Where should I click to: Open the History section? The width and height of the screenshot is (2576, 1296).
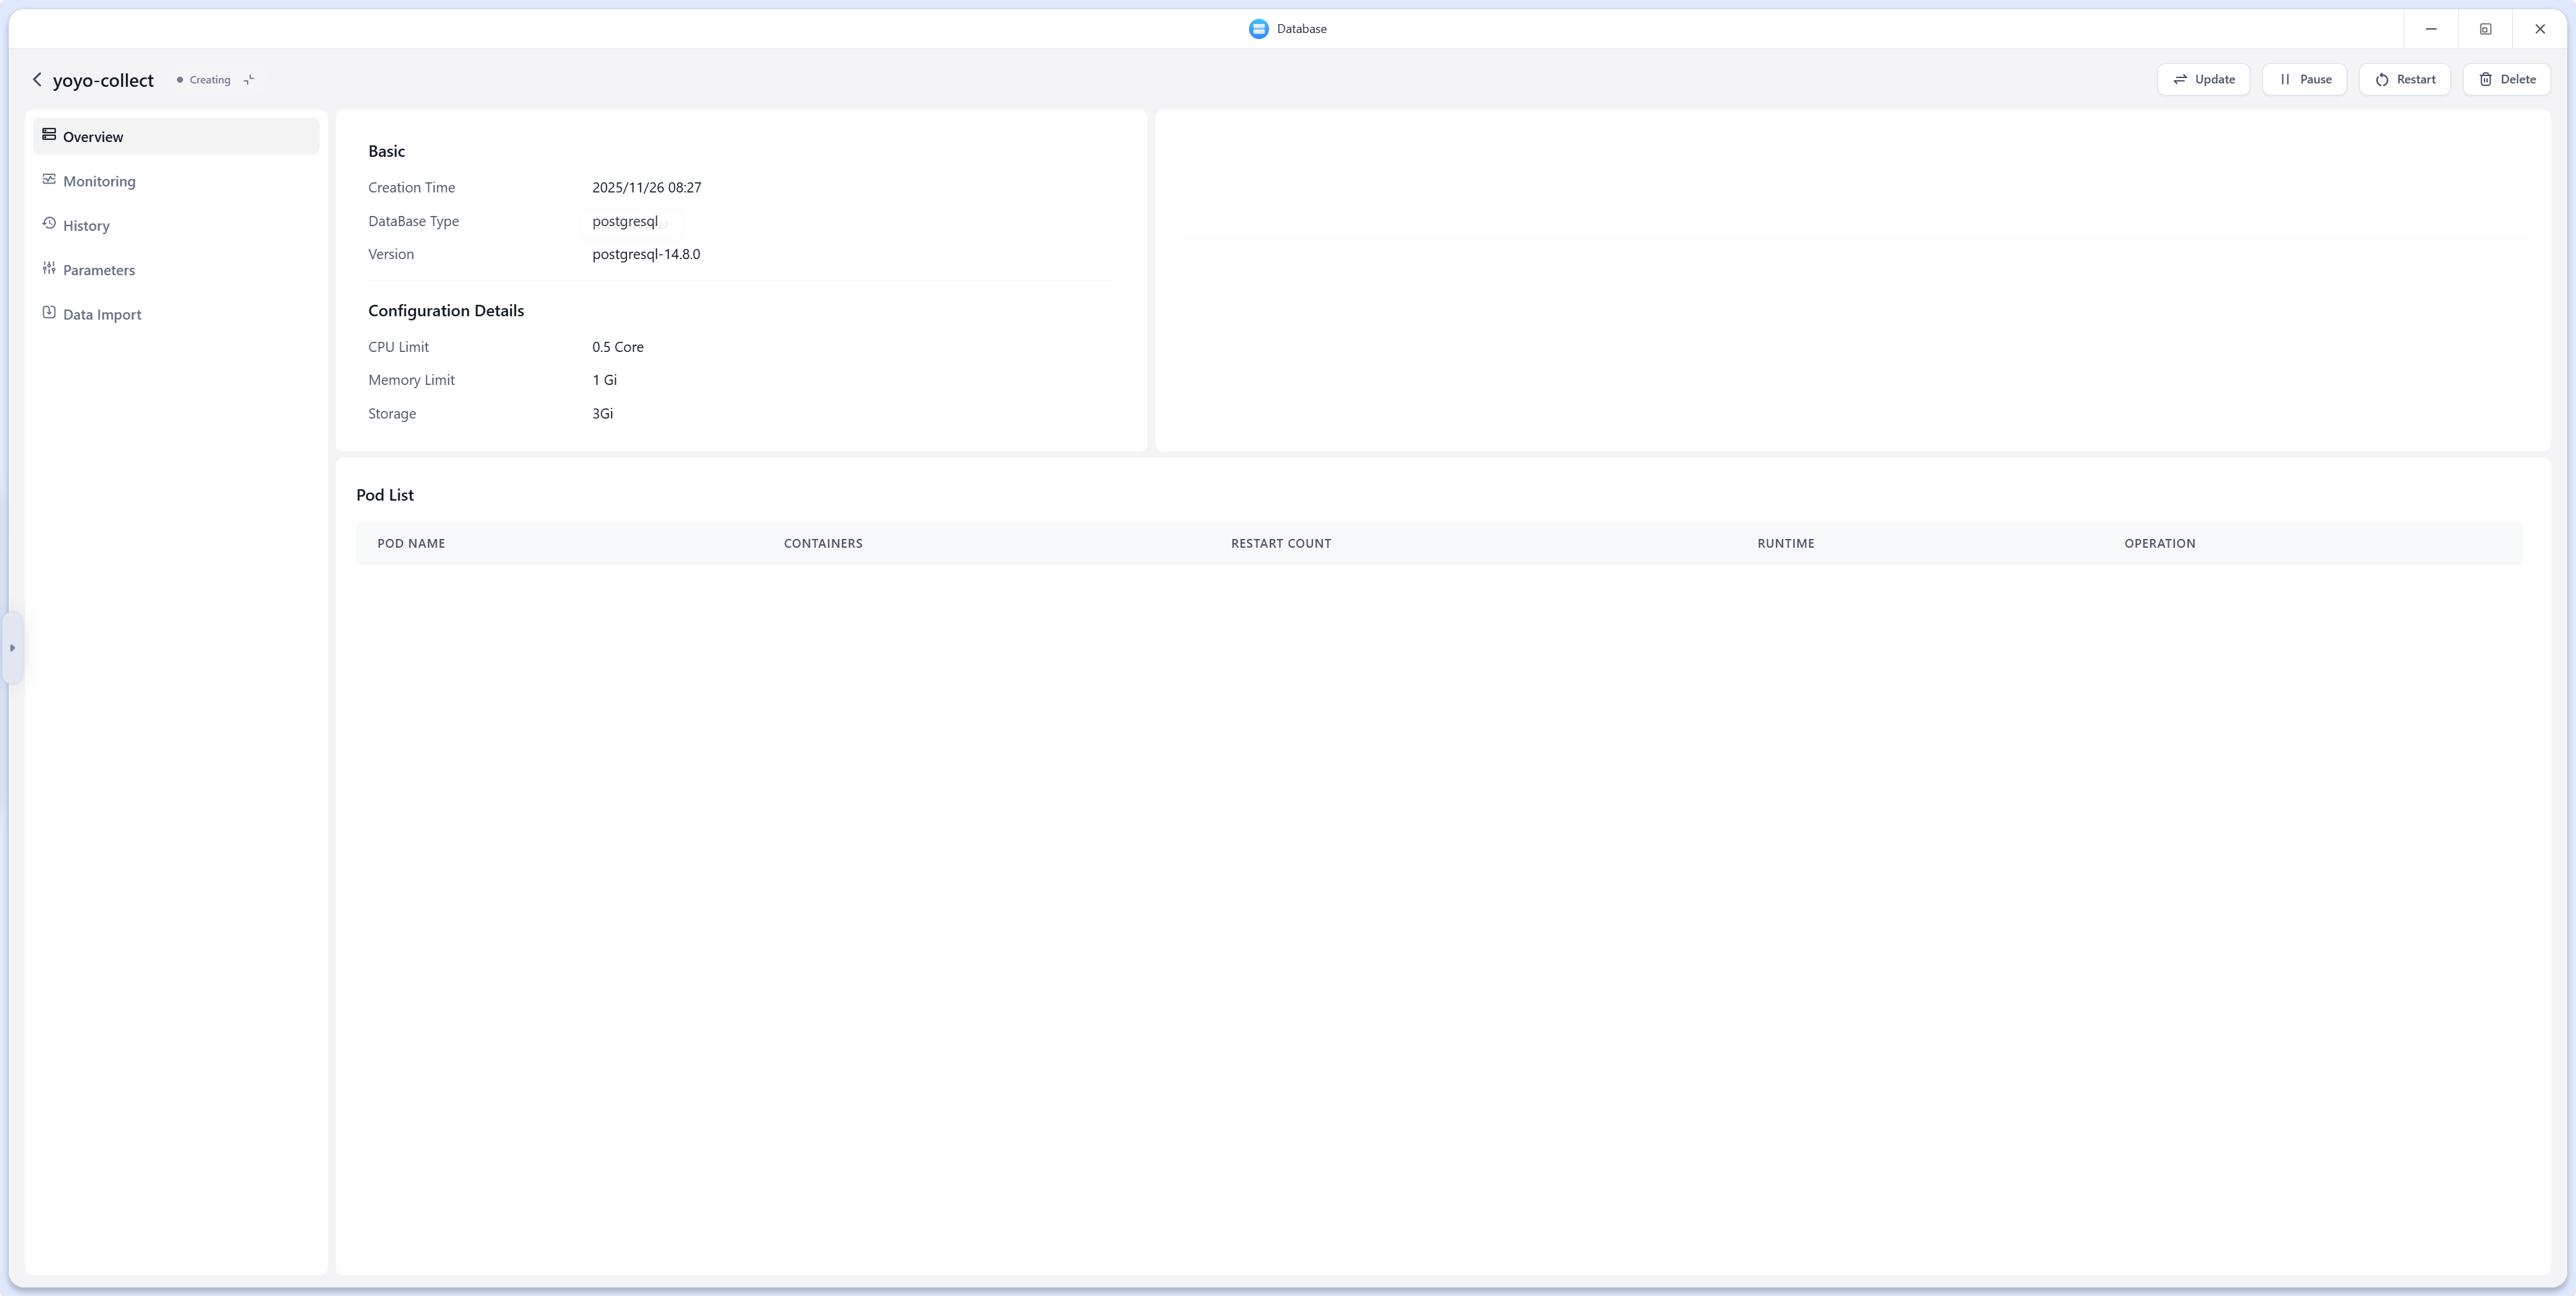[86, 226]
